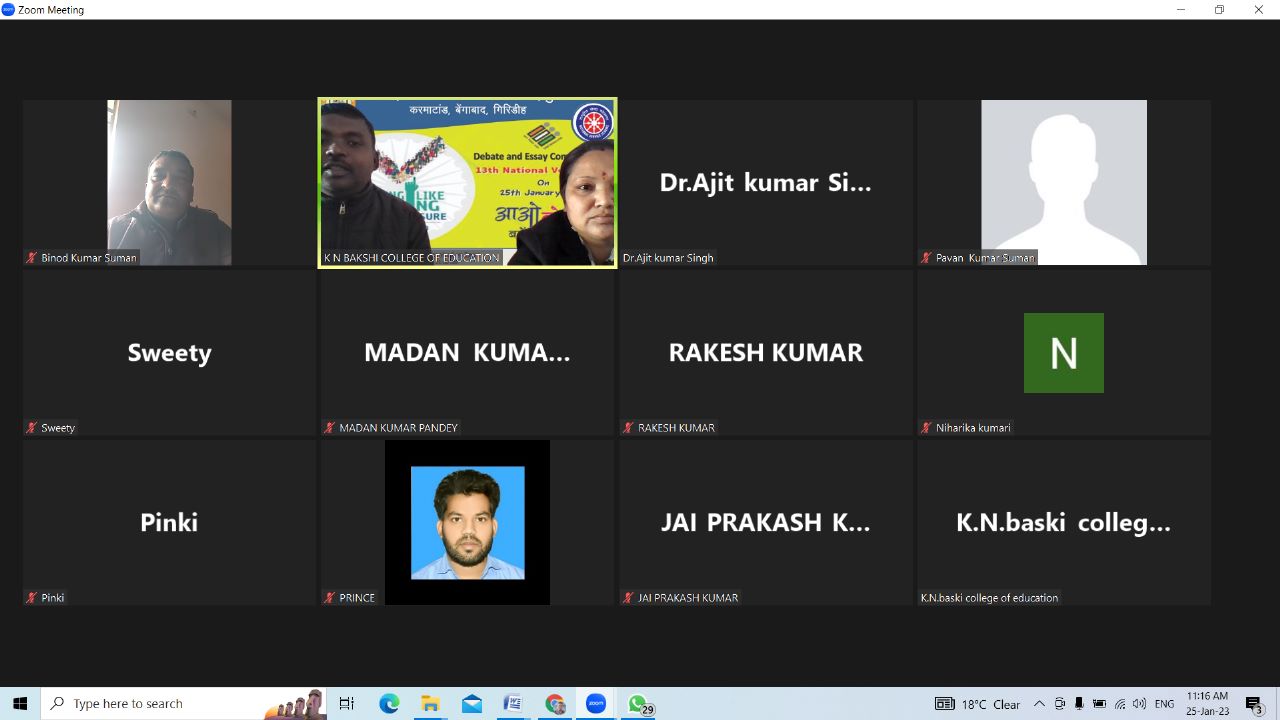Image resolution: width=1280 pixels, height=720 pixels.
Task: Select K N BAKSHI COLLEGE OF EDUCATION video tile
Action: click(467, 182)
